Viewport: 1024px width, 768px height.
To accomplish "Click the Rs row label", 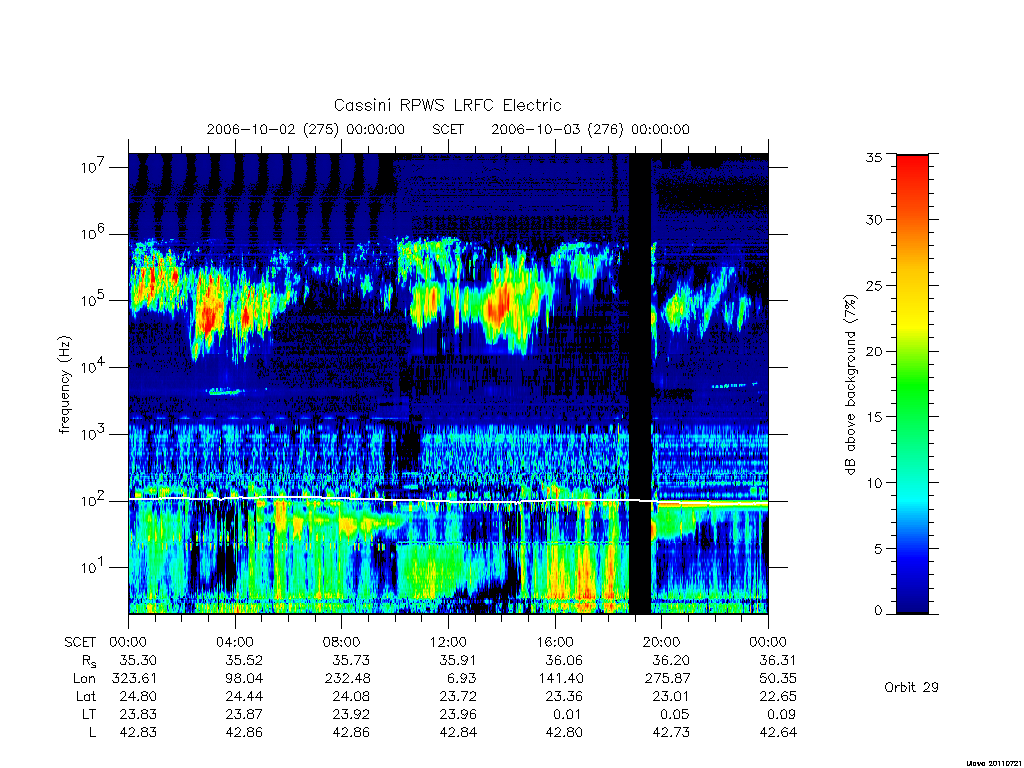I will pyautogui.click(x=89, y=661).
